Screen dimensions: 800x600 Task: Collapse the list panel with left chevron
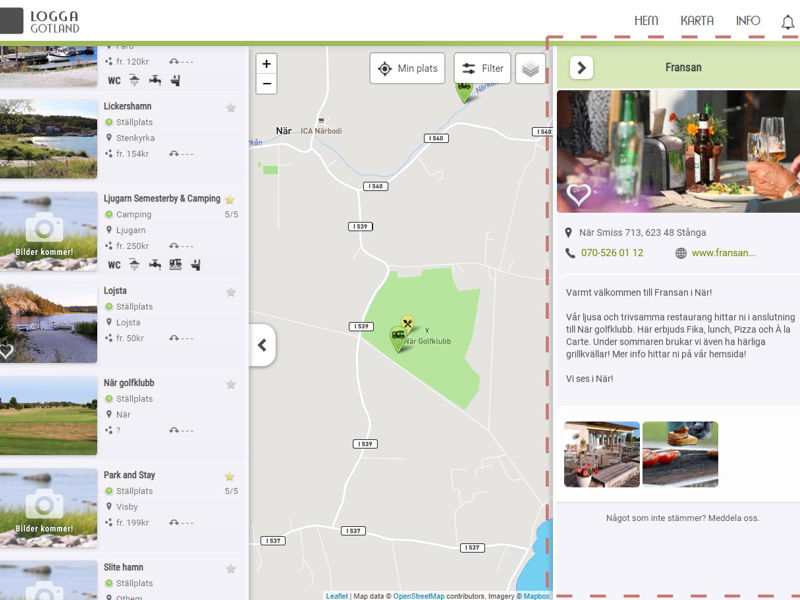click(x=262, y=345)
